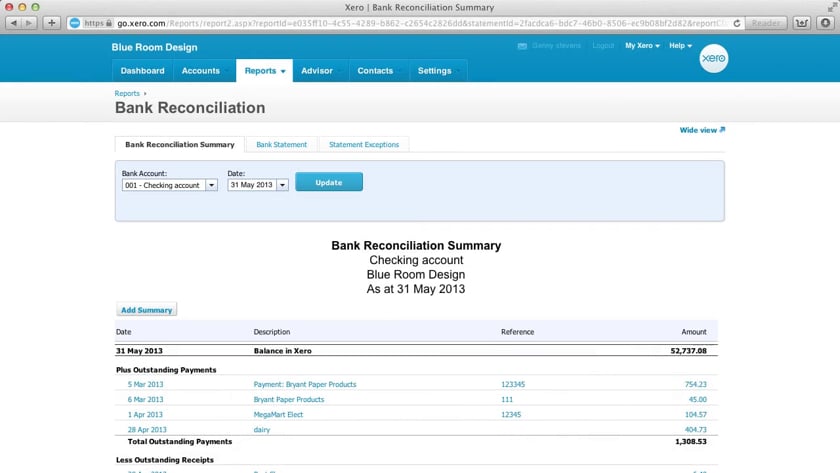Click amount 45.00
Viewport: 840px width, 473px height.
point(698,400)
